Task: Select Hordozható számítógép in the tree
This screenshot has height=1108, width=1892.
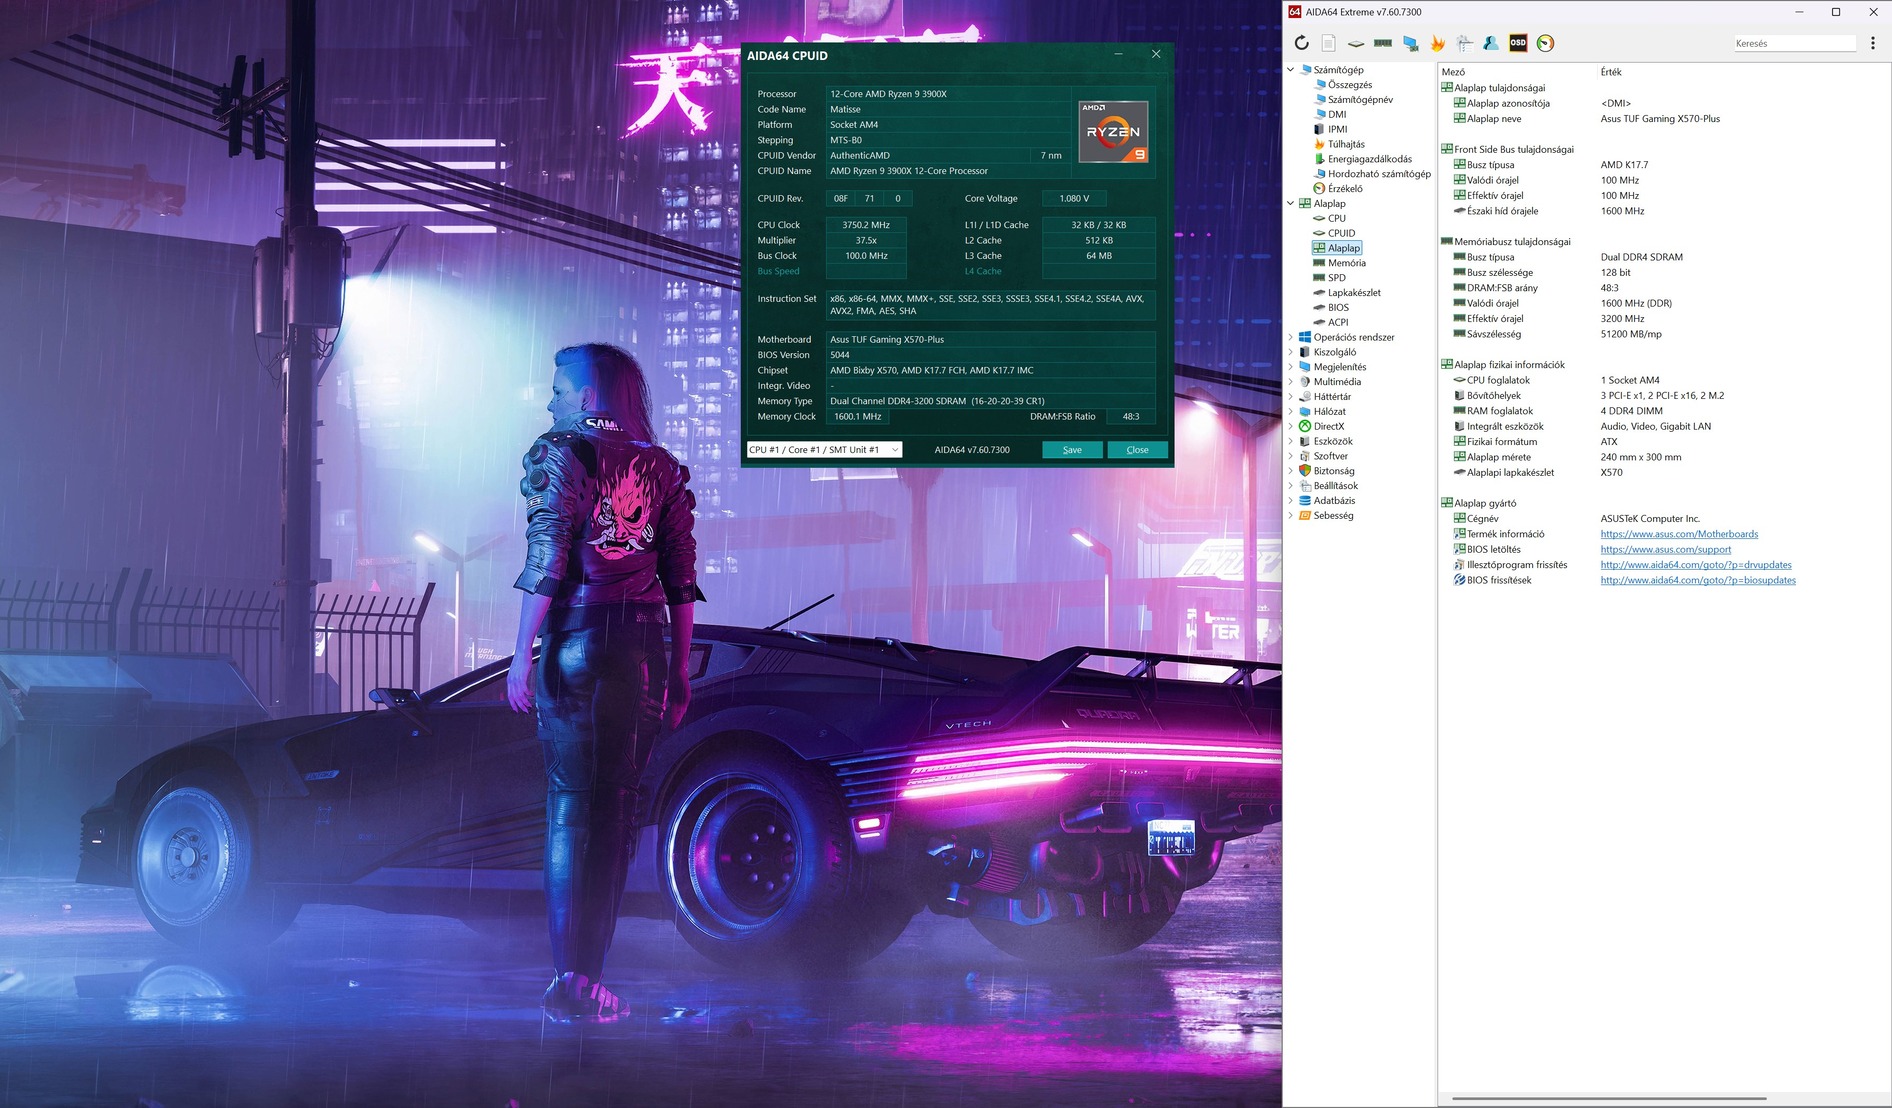Action: click(x=1379, y=174)
